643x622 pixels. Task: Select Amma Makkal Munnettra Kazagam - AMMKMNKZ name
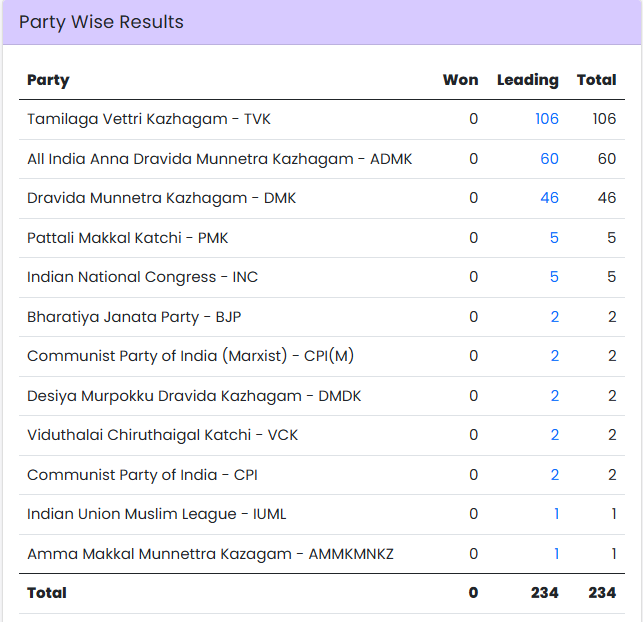click(x=210, y=554)
